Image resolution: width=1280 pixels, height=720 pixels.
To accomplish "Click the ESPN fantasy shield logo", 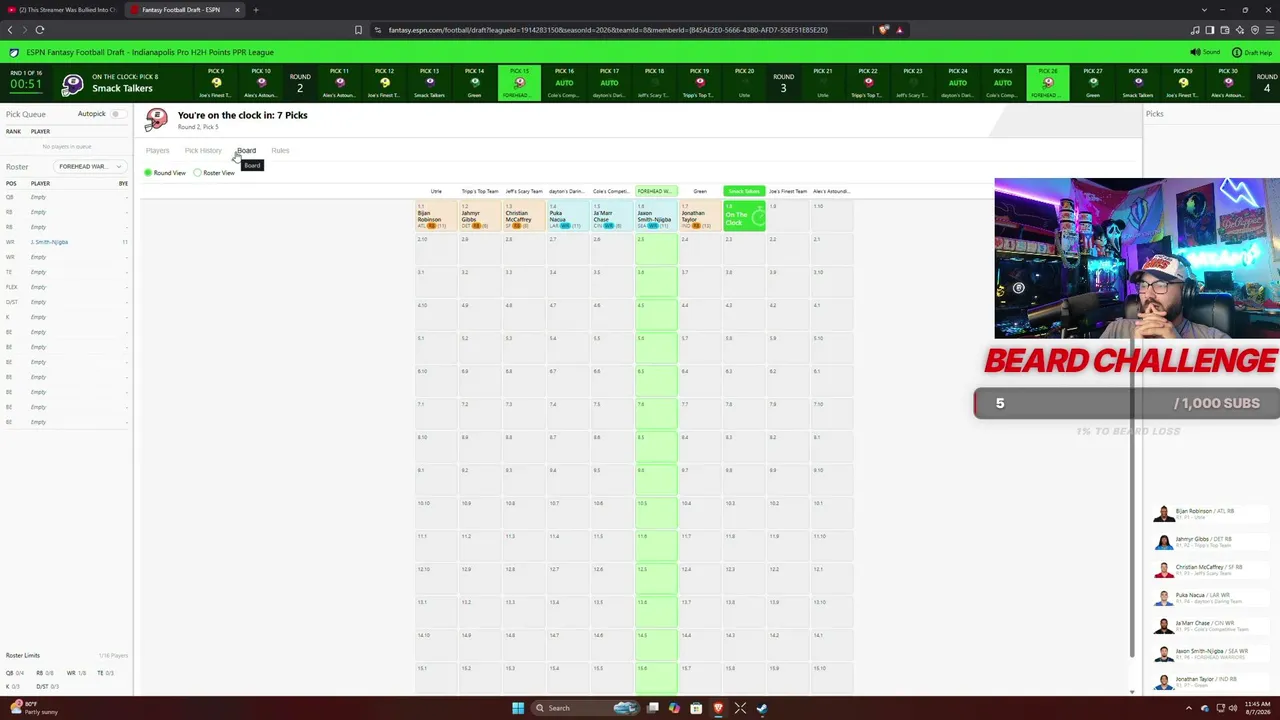I will pos(13,52).
